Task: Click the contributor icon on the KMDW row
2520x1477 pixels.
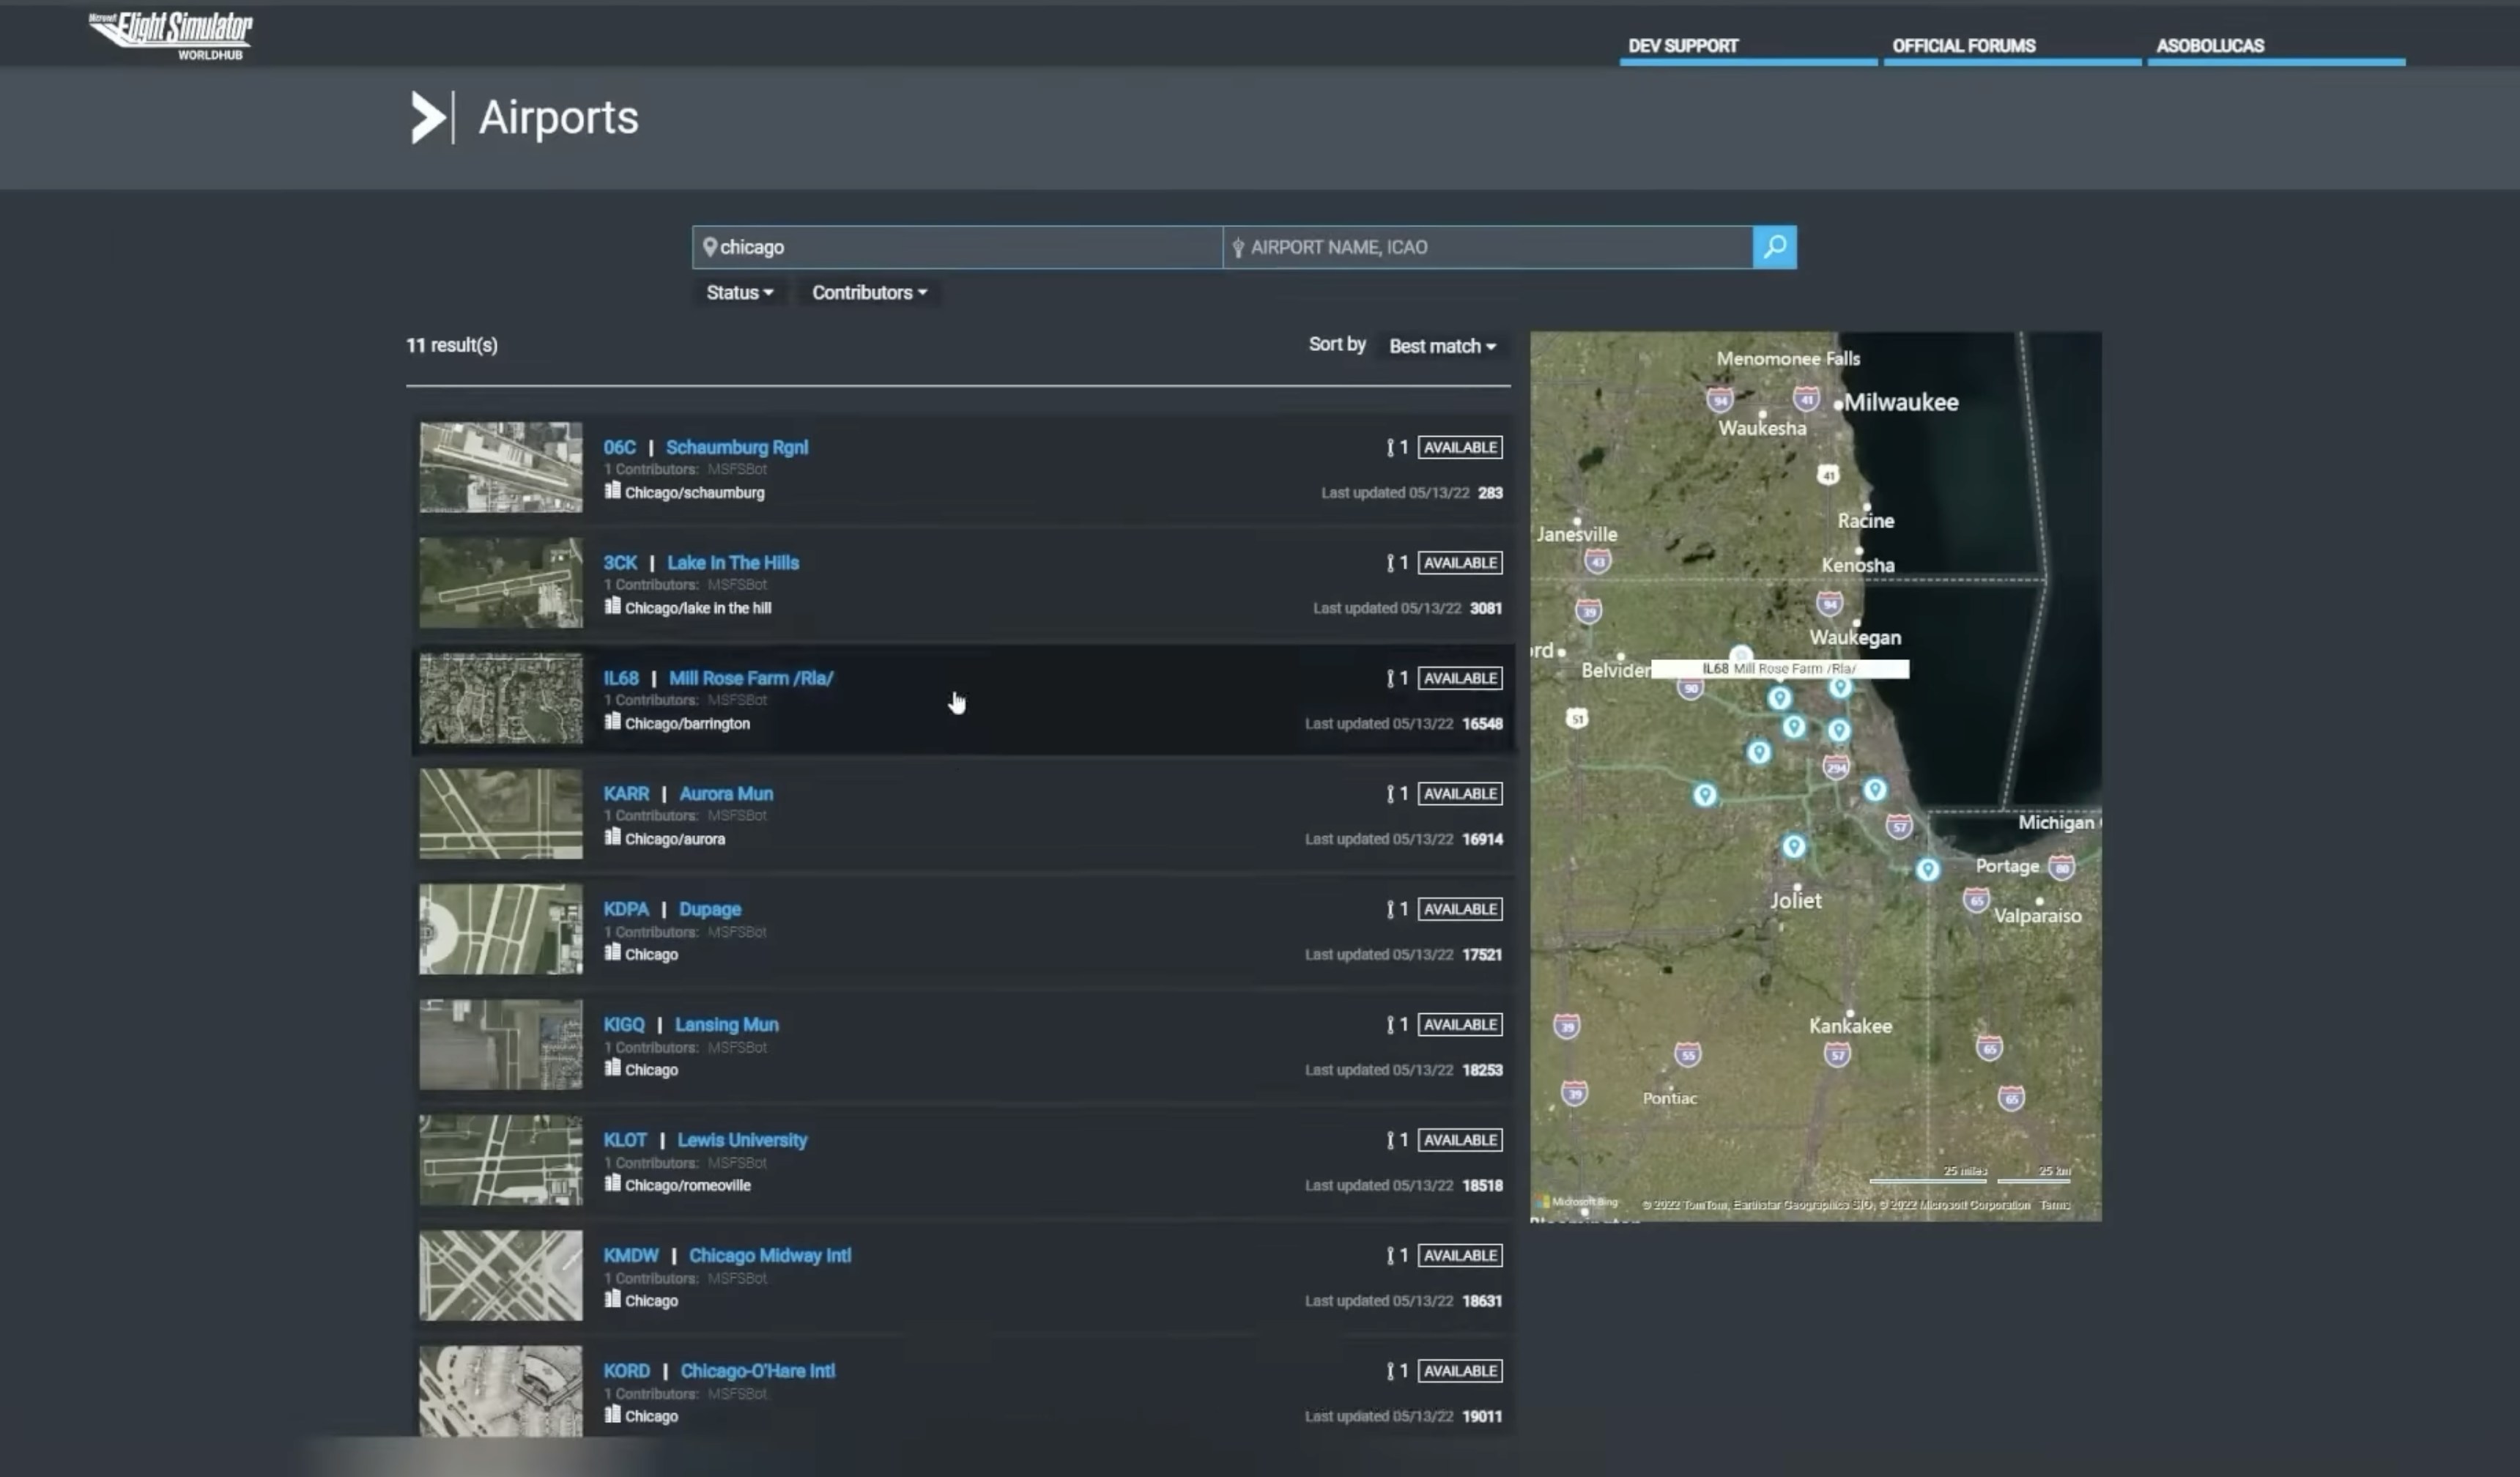Action: pyautogui.click(x=1390, y=1256)
